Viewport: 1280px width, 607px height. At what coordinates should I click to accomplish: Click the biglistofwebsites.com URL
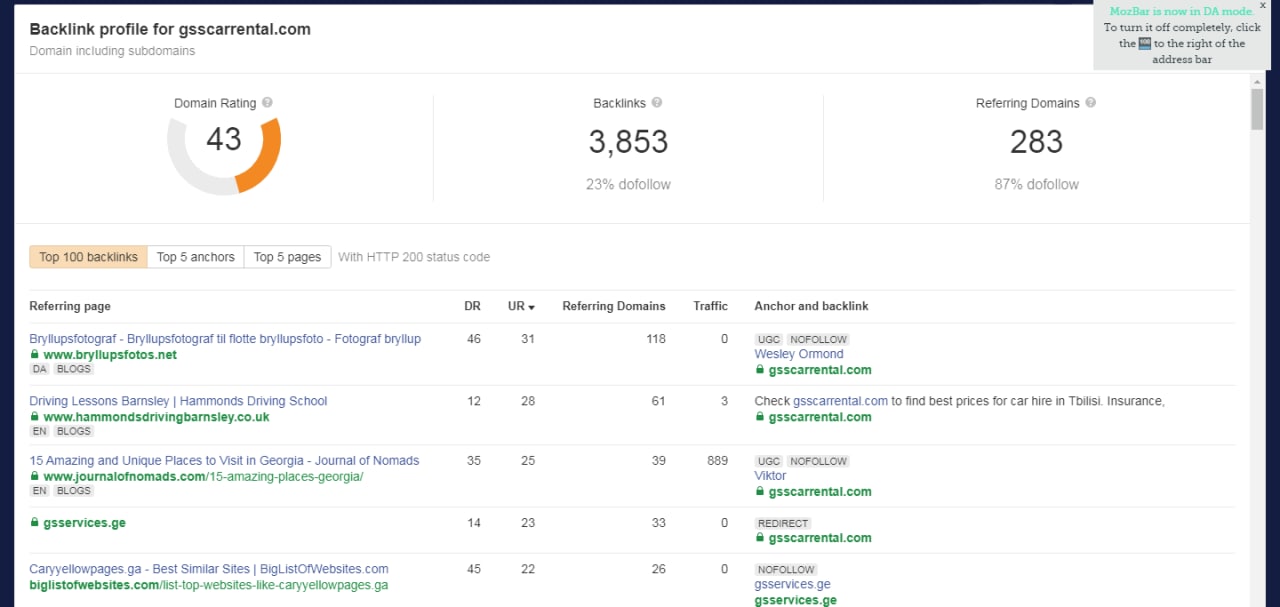pos(209,585)
